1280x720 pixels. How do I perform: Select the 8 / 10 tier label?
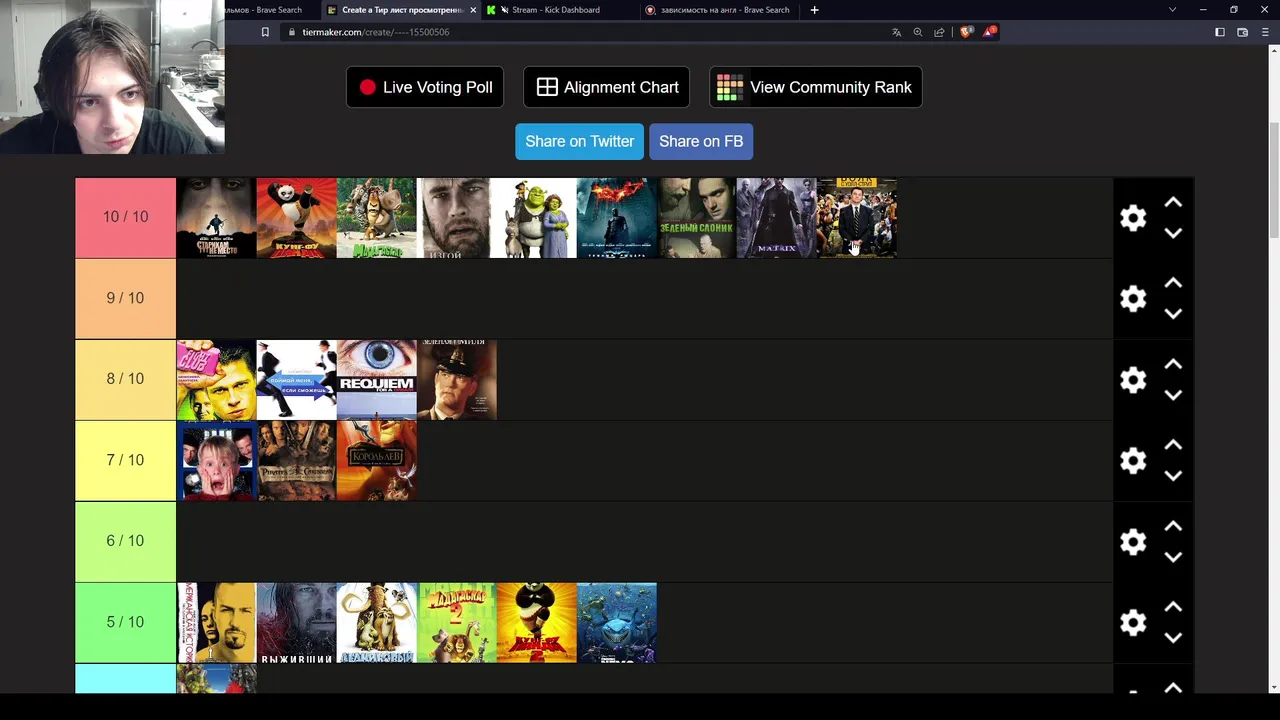[x=125, y=380]
